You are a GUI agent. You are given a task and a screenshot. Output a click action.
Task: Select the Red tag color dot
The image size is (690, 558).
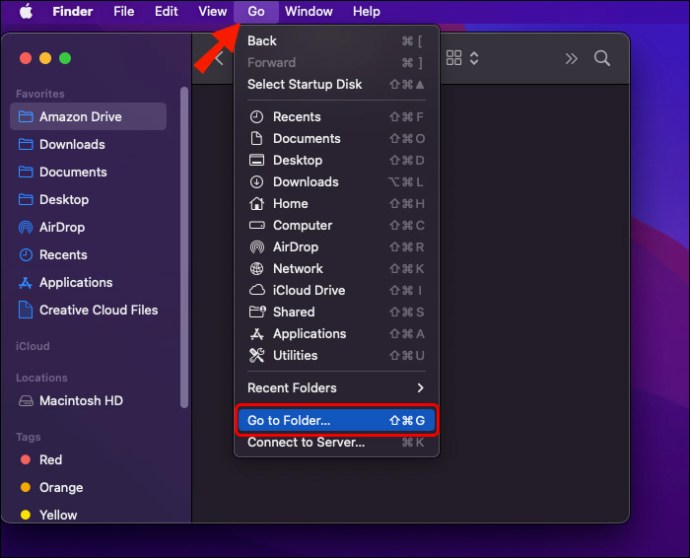click(x=26, y=460)
